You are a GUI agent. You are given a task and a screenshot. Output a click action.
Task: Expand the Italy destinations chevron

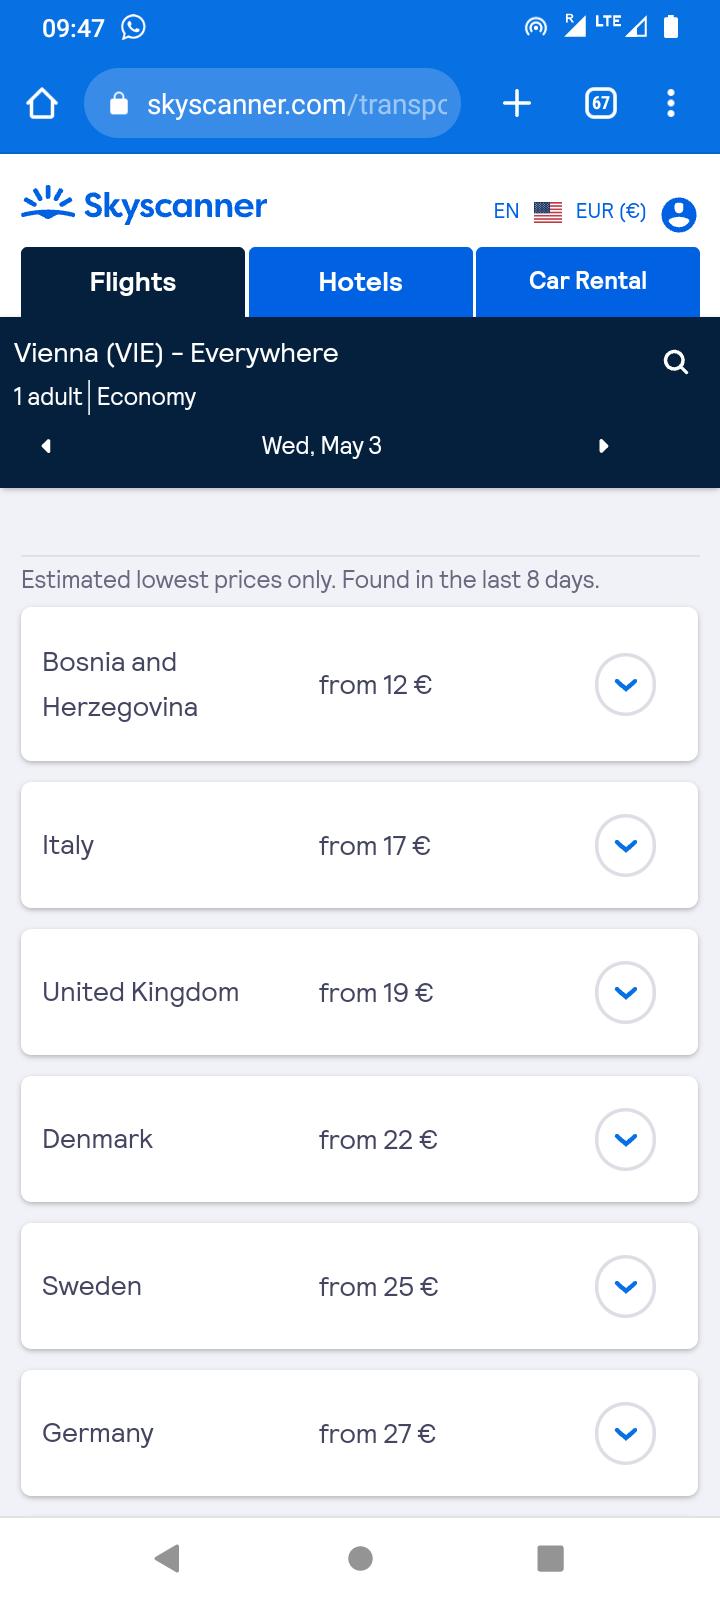[x=625, y=846]
